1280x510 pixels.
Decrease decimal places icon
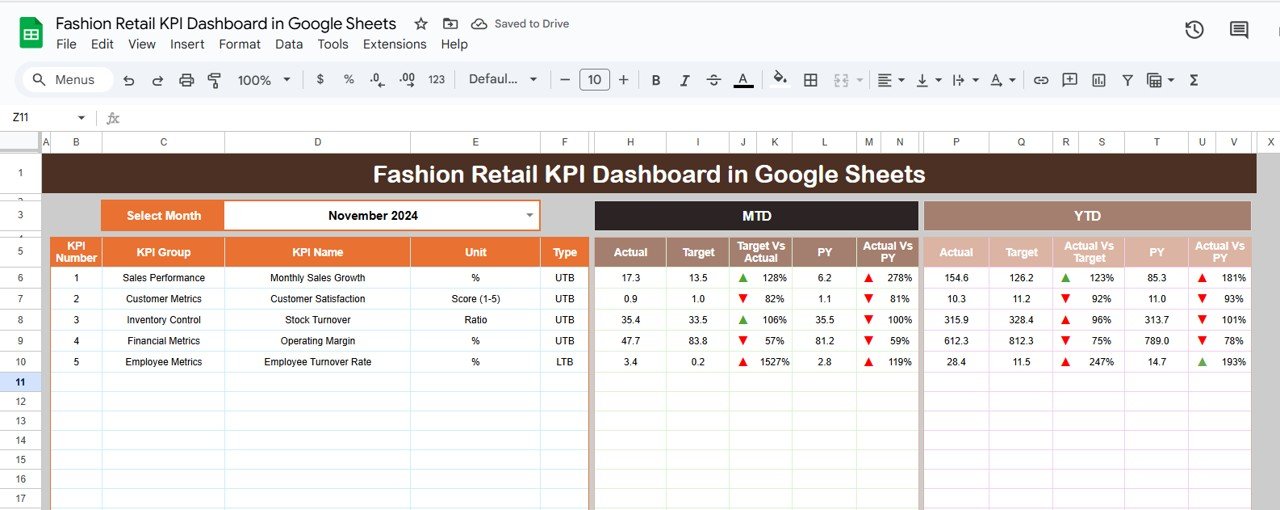tap(376, 80)
